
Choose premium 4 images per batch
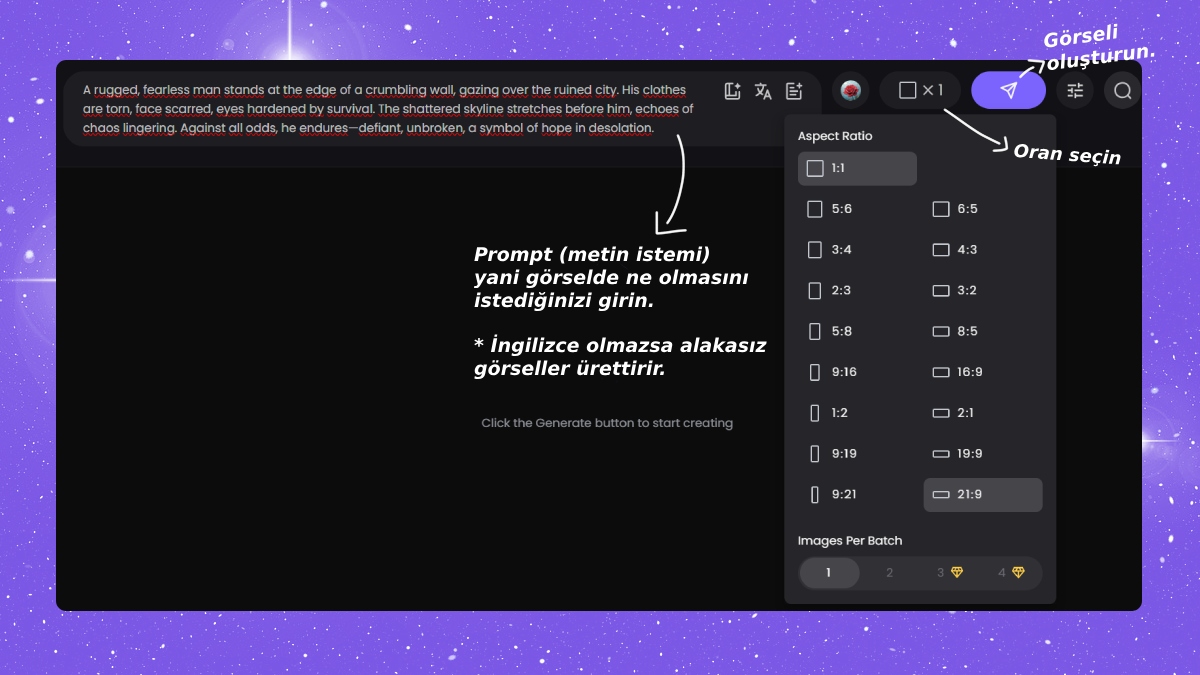[x=1011, y=573]
